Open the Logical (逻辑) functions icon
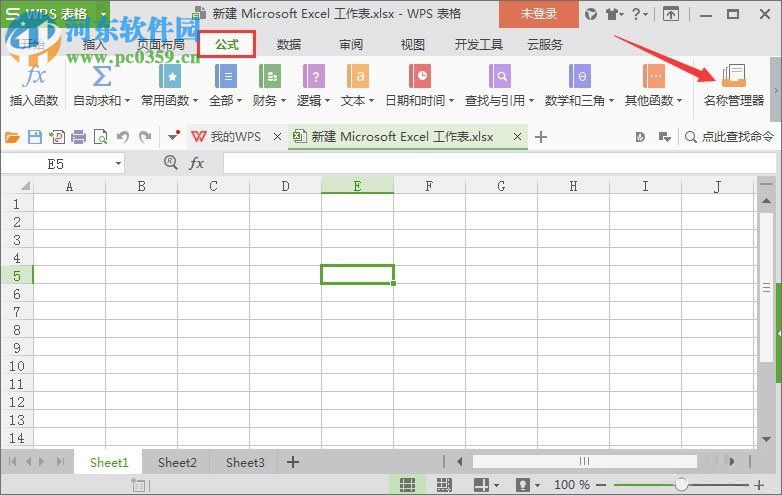The image size is (782, 495). pos(314,76)
